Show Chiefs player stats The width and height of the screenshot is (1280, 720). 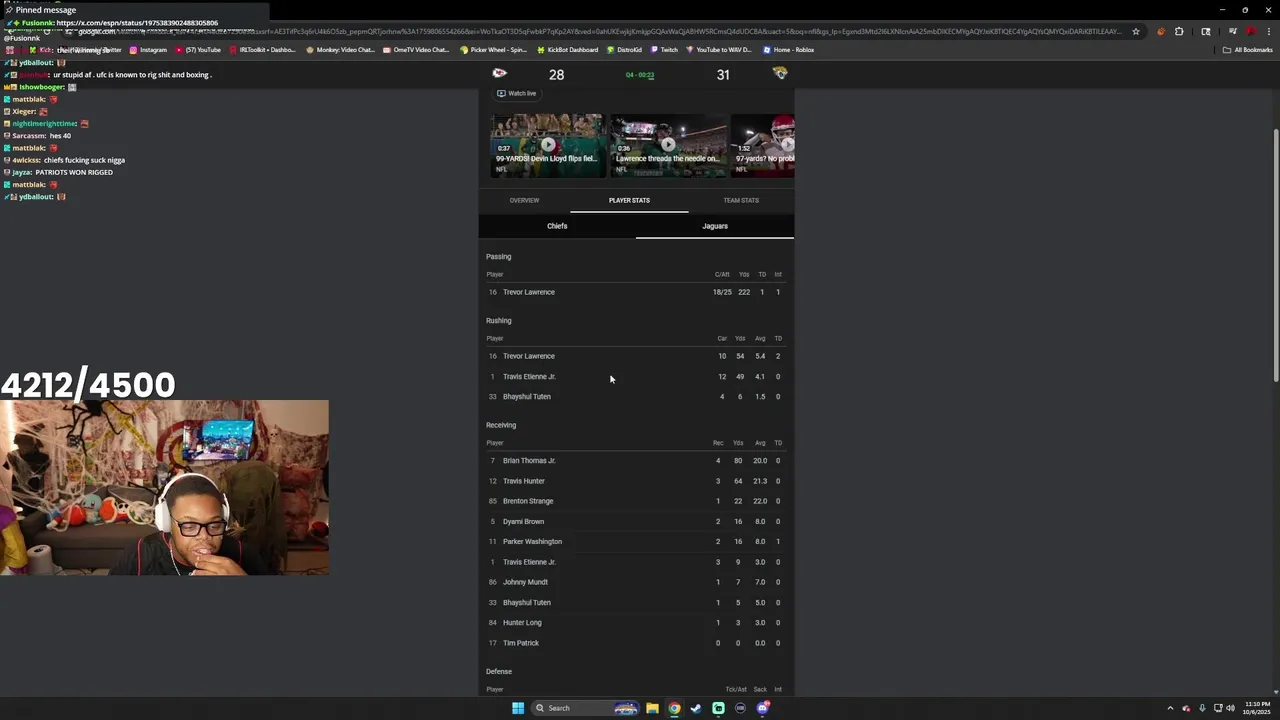557,226
